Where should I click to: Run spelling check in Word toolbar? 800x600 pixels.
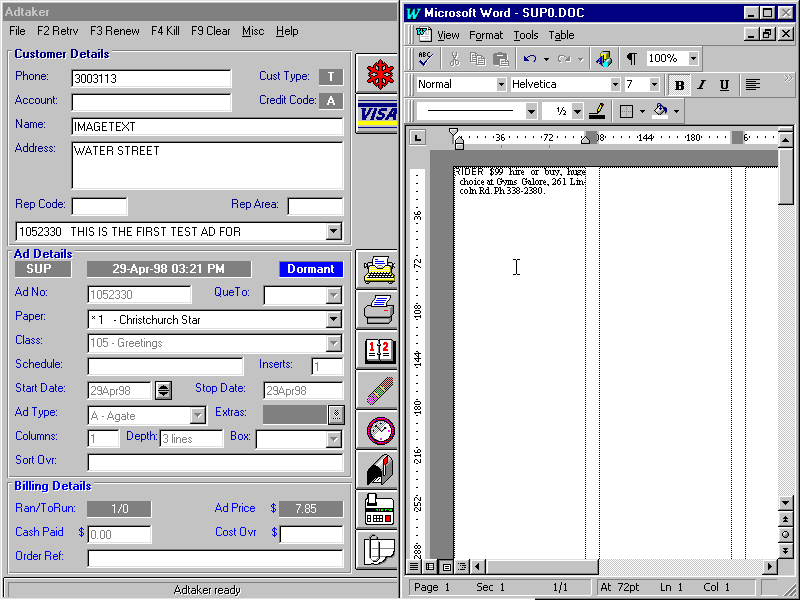click(x=425, y=59)
